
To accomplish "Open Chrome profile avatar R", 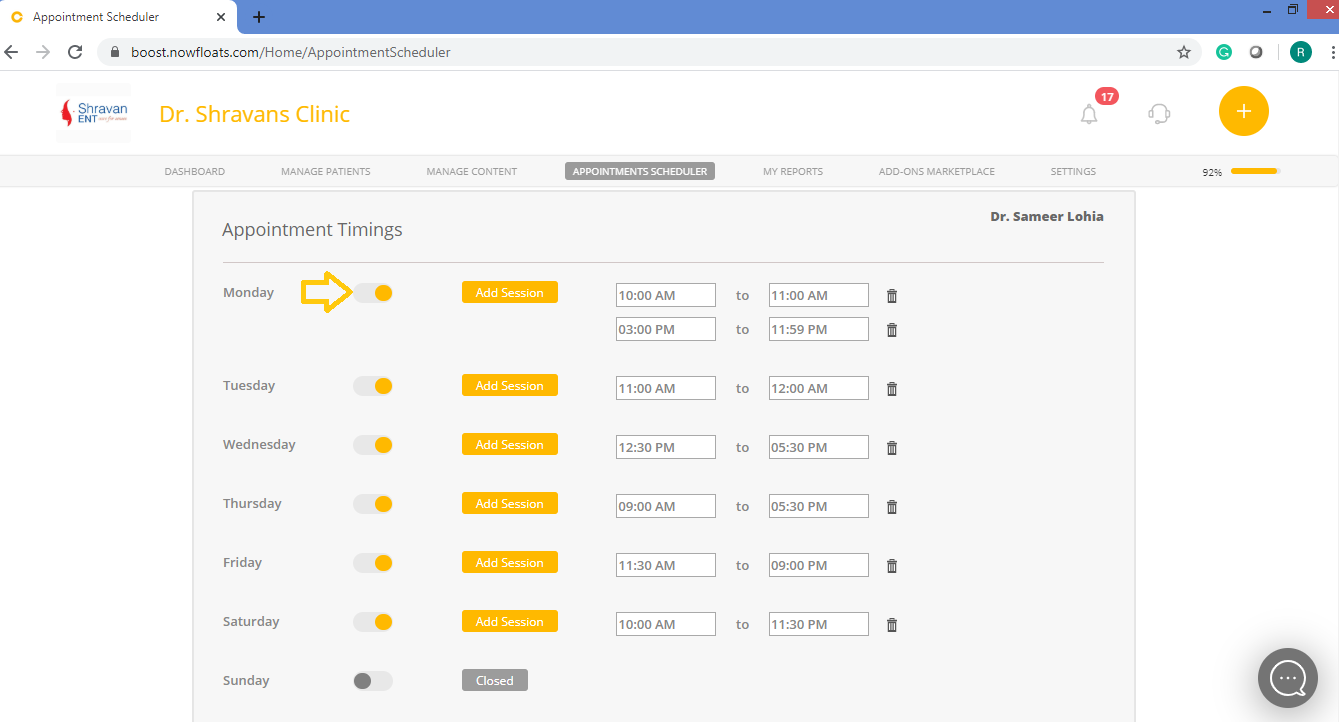I will tap(1301, 52).
